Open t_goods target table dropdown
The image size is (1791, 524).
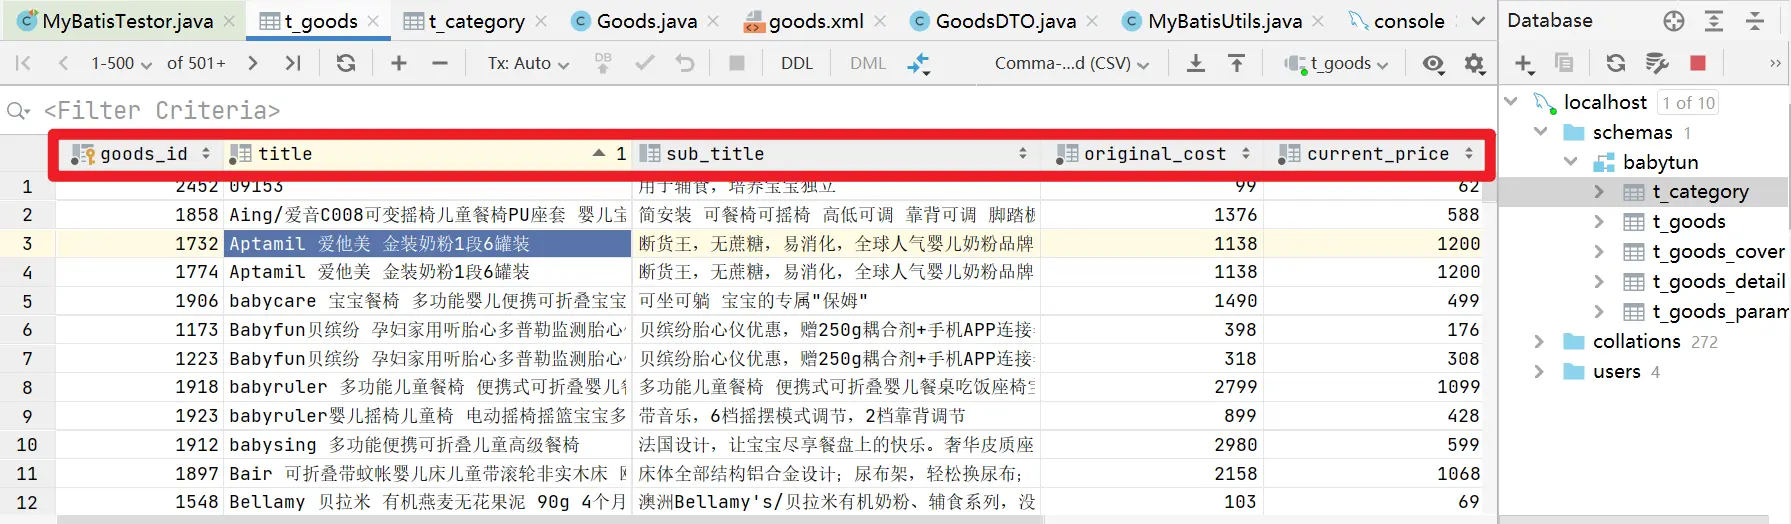tap(1337, 63)
